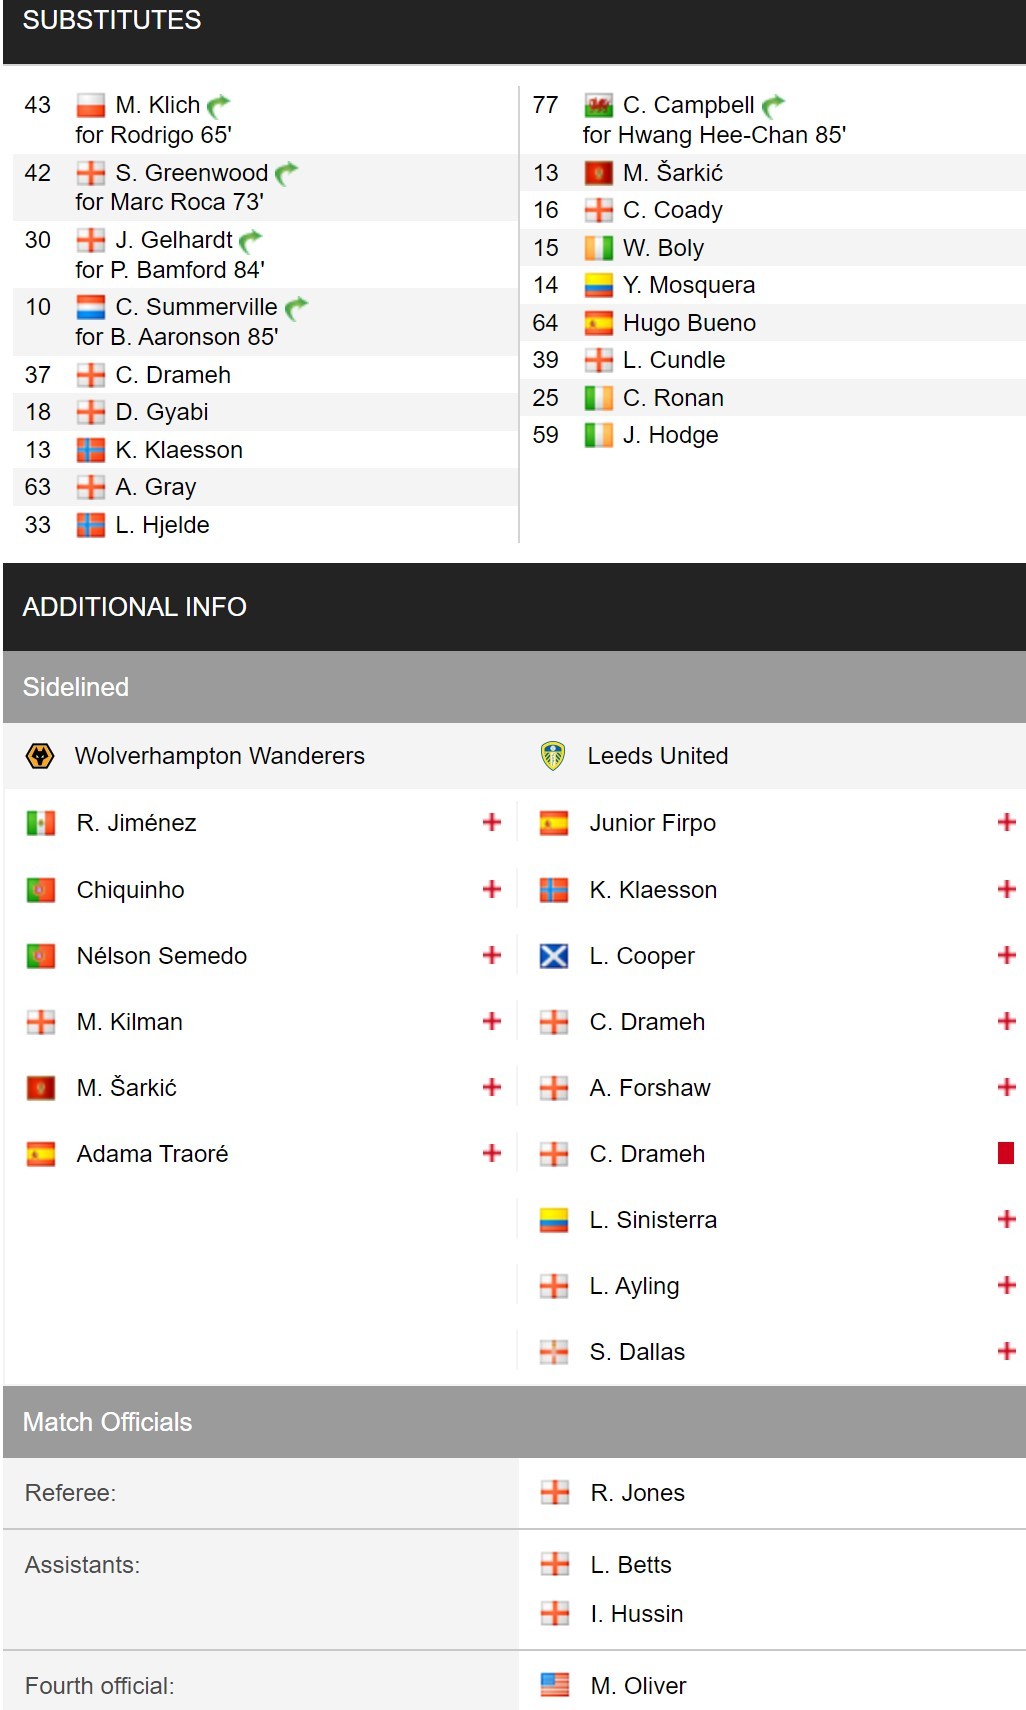
Task: Click green substitution arrow beside M. Klich
Action: pos(218,105)
